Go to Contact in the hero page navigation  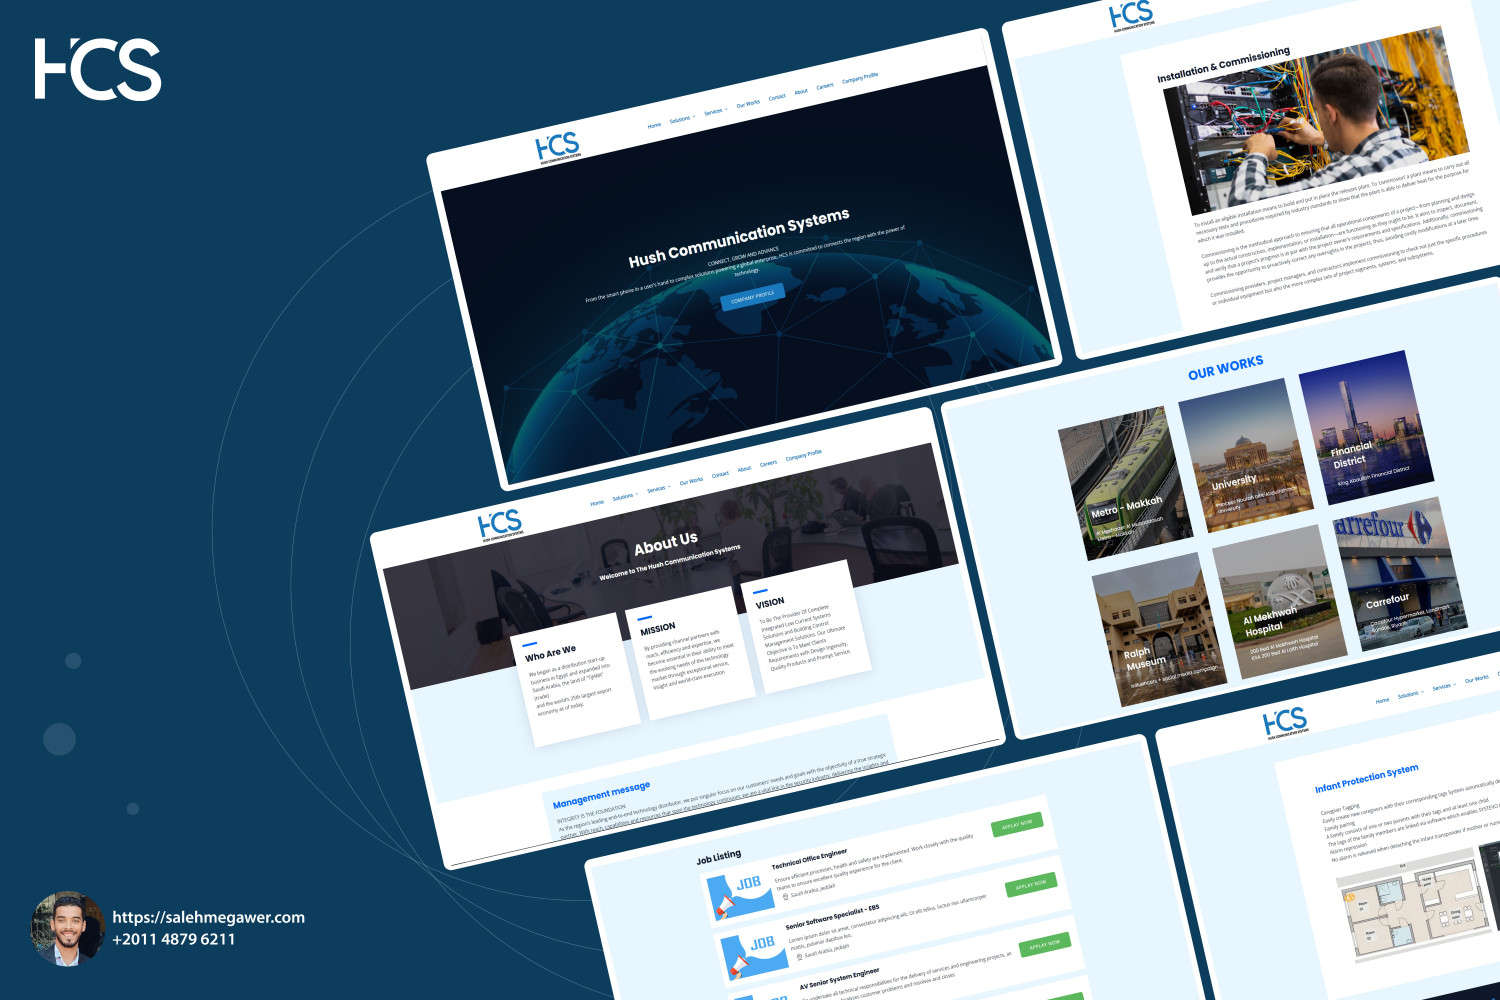tap(777, 97)
